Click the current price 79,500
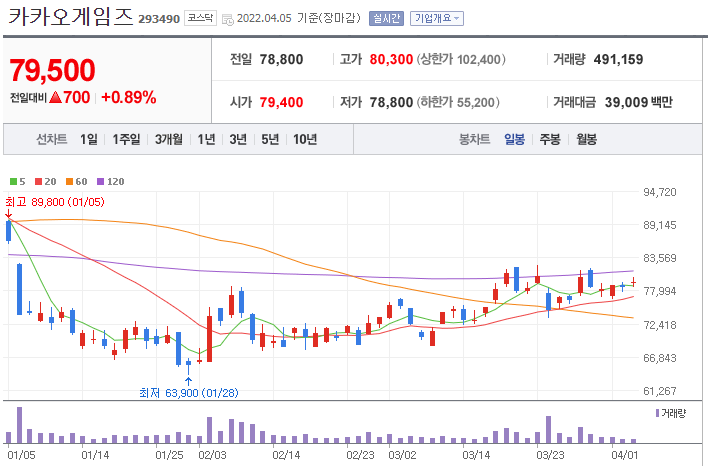The image size is (708, 466). pos(52,70)
